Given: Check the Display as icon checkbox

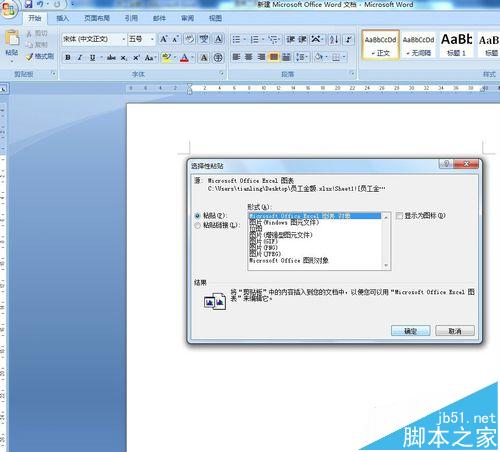Looking at the screenshot, I should pos(399,216).
